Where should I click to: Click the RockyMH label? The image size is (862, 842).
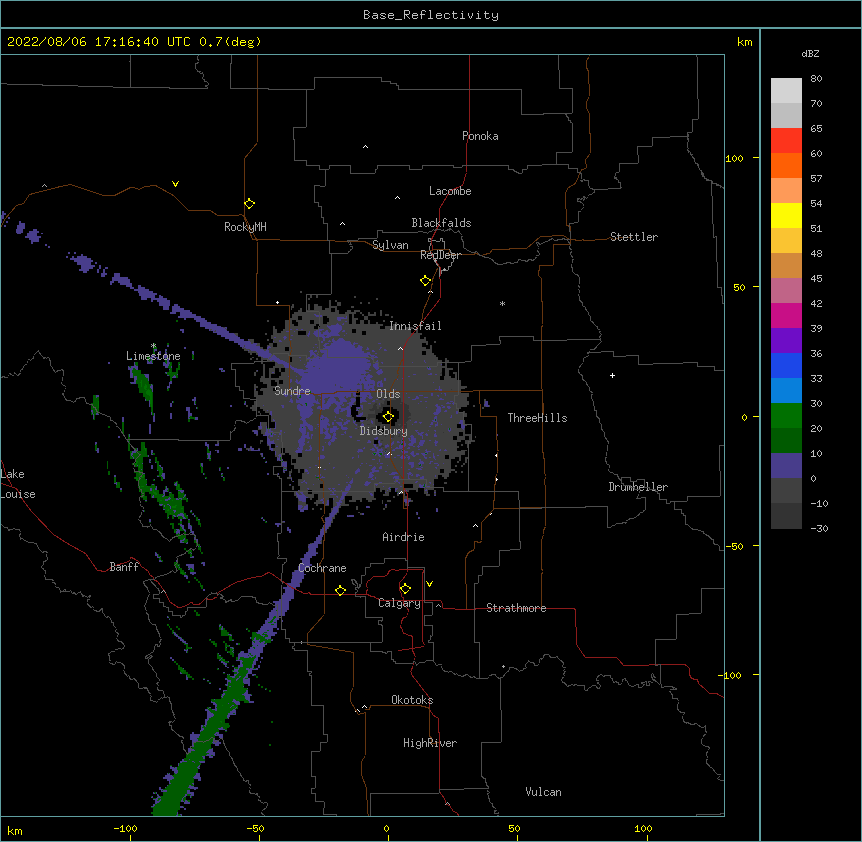point(245,227)
